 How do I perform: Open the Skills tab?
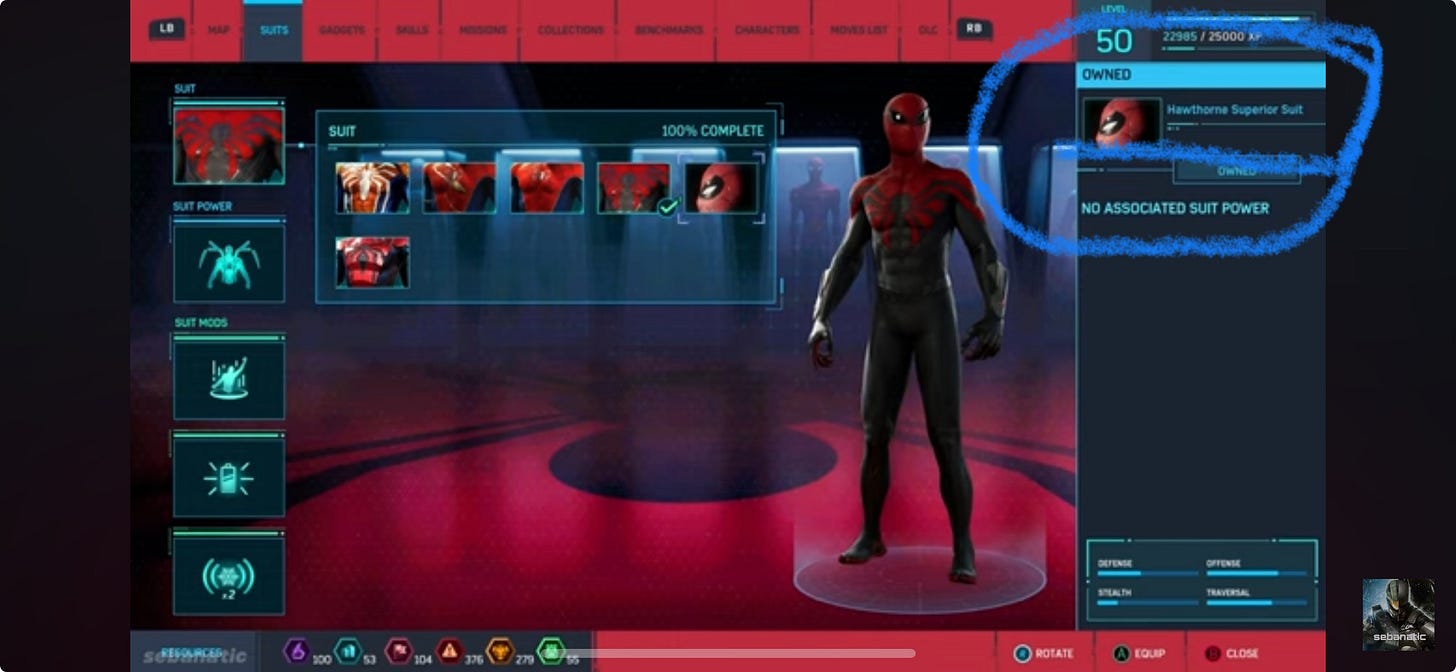pyautogui.click(x=410, y=30)
